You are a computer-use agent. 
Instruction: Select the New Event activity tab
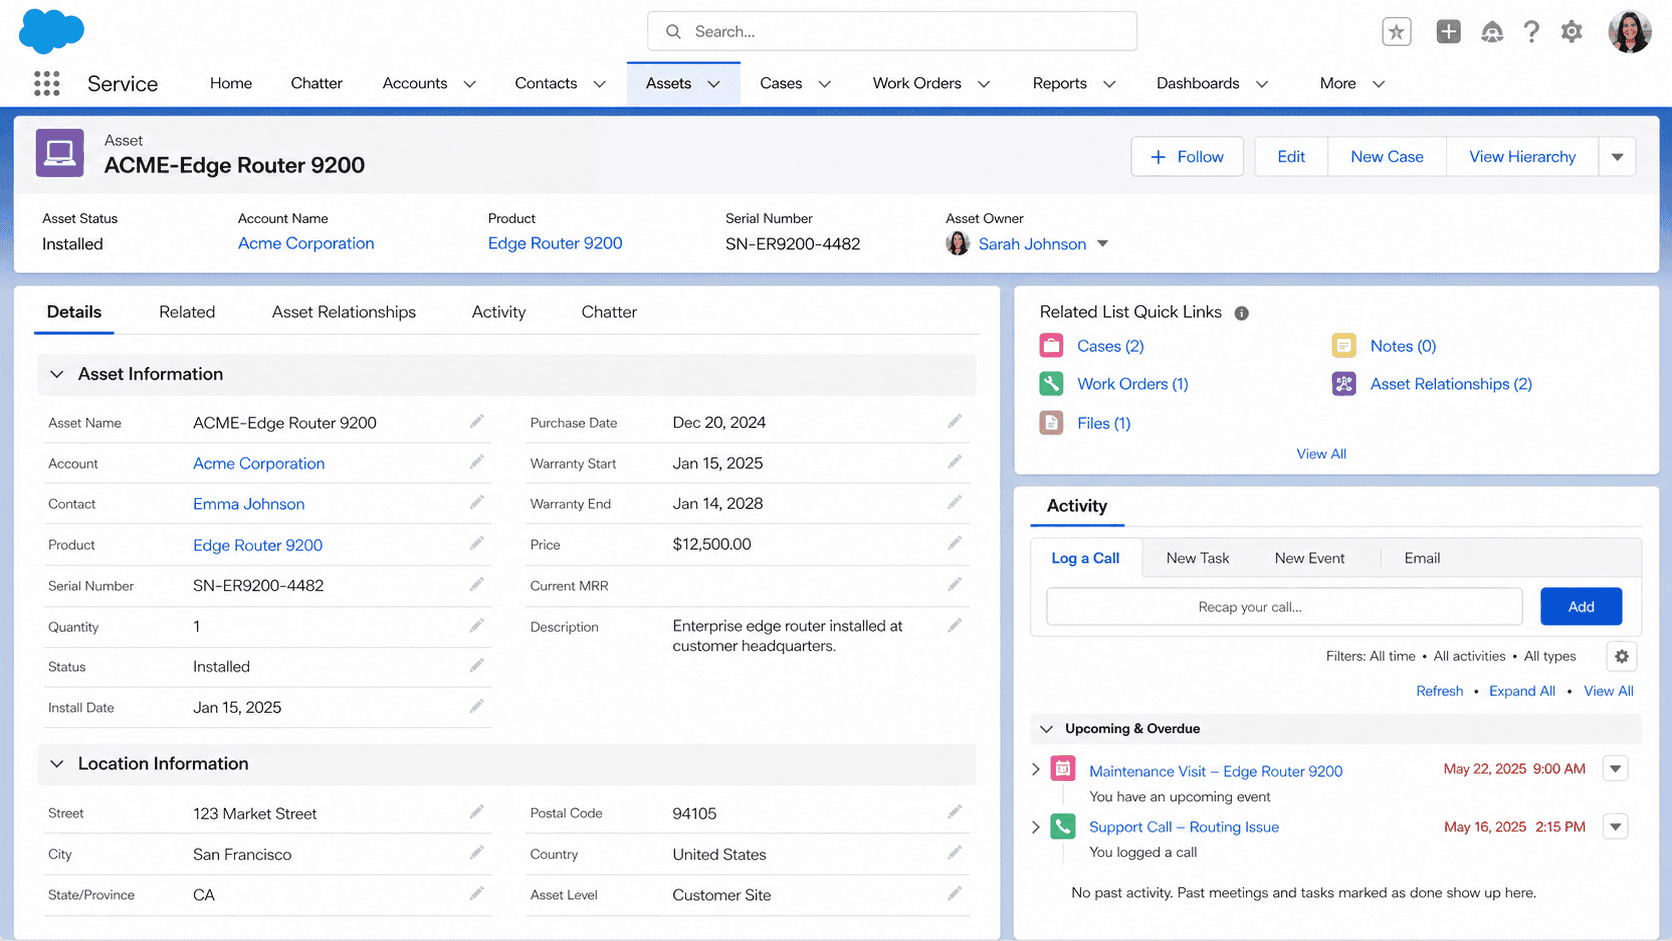(1309, 558)
